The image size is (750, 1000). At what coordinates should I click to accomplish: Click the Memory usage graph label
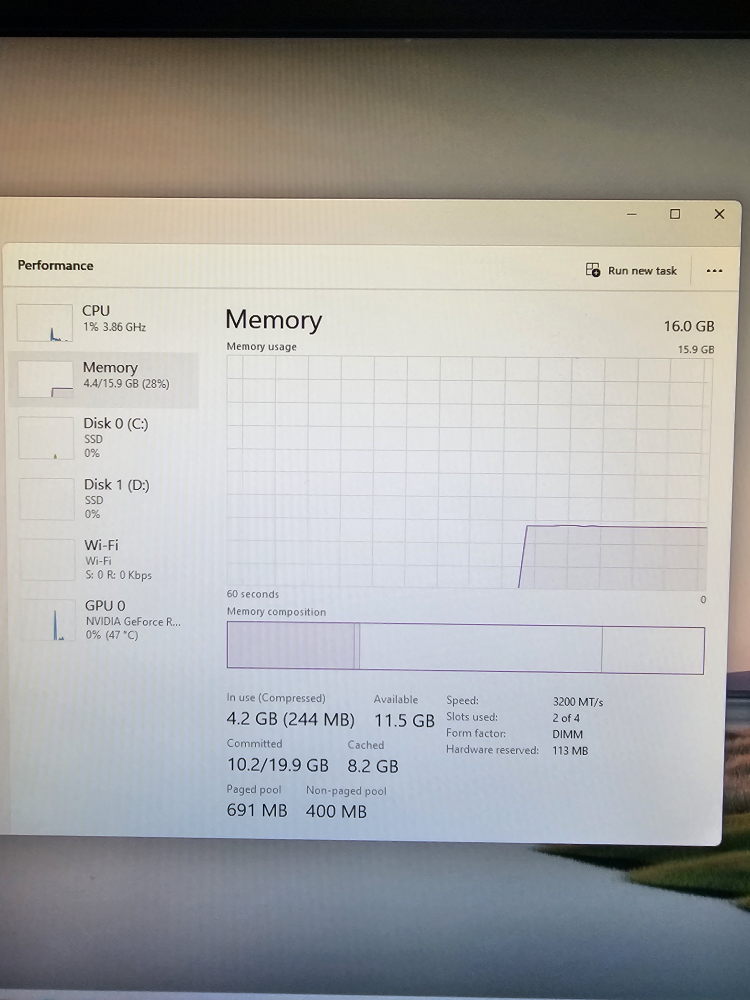[261, 346]
